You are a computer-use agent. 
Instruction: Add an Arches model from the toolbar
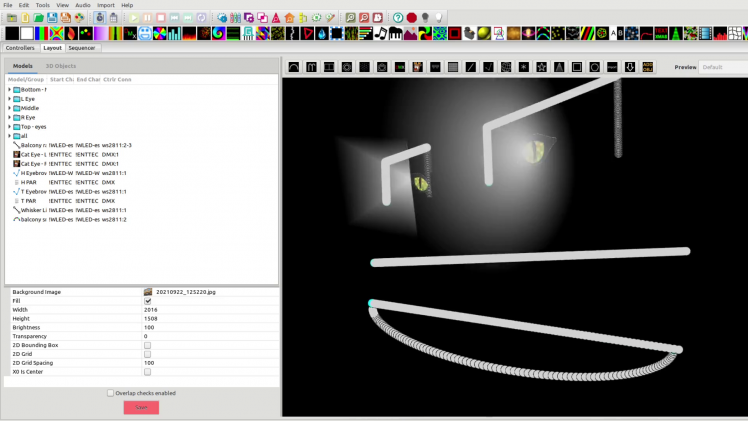coord(294,67)
